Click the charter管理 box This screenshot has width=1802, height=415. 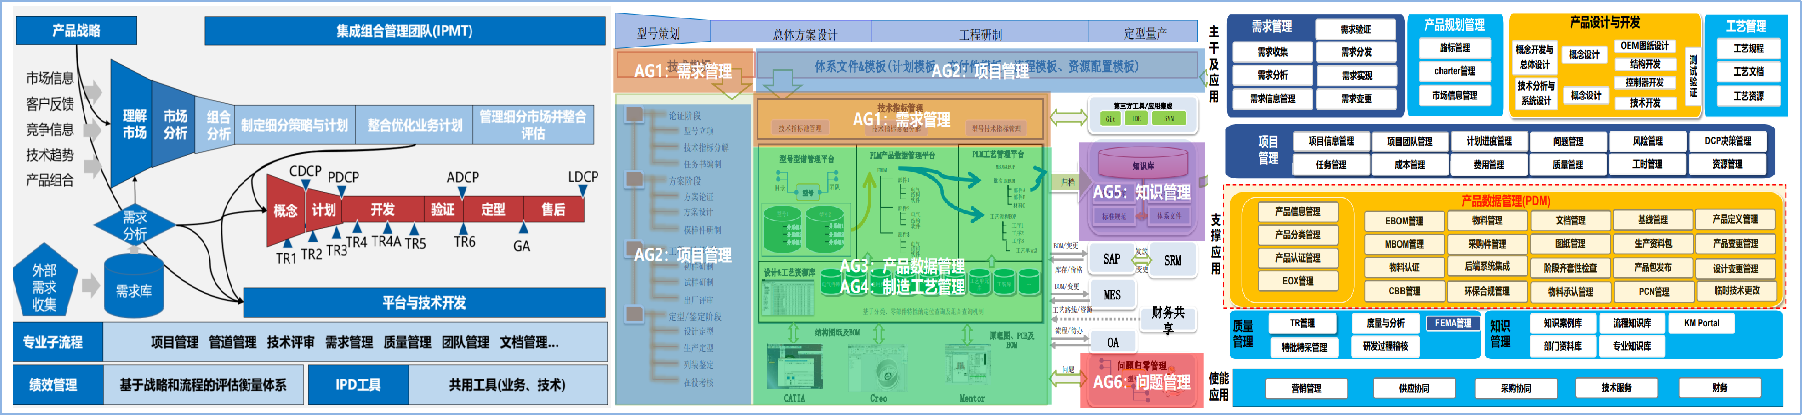coord(1454,71)
